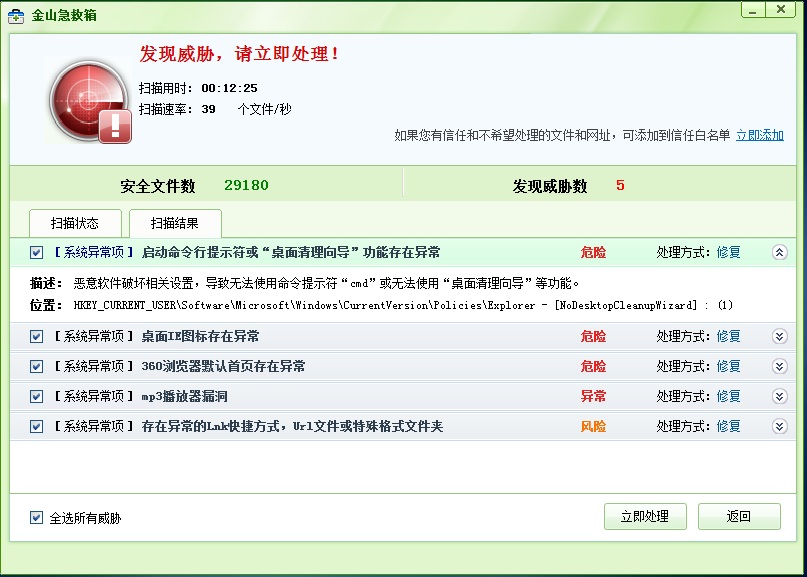This screenshot has width=807, height=577.
Task: Minimize the 金山急救箱 window
Action: pos(753,10)
